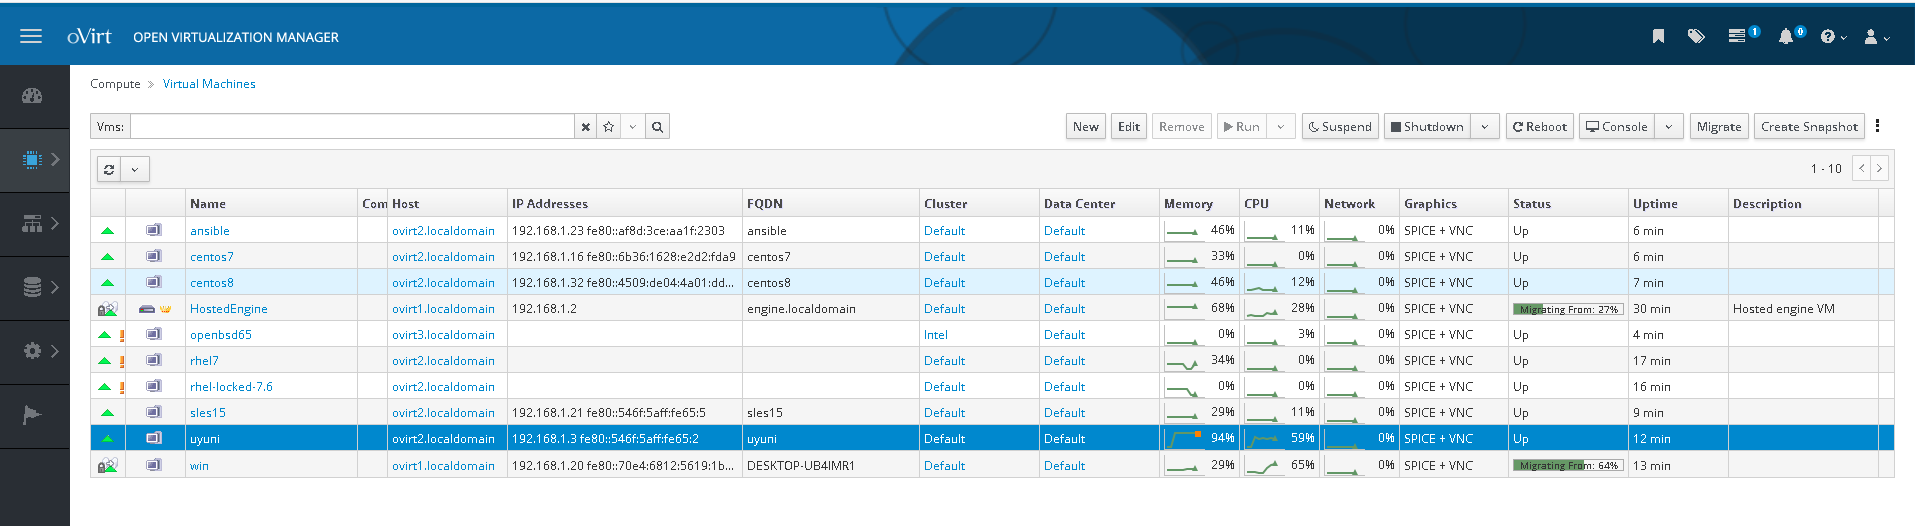
Task: Click the tags icon in header
Action: (1696, 36)
